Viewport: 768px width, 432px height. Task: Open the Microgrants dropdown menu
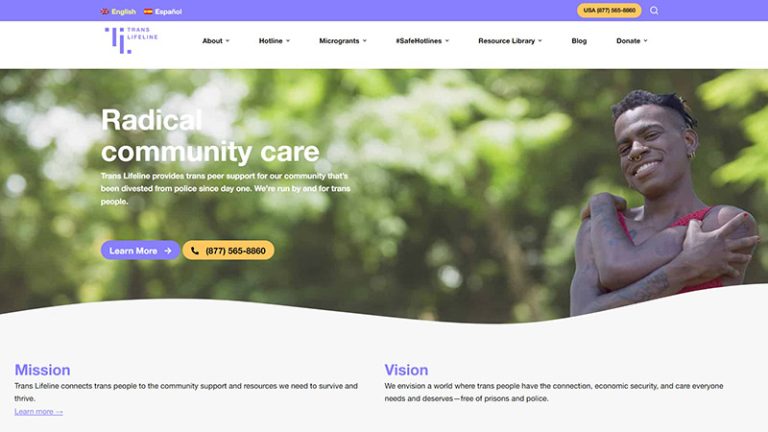pyautogui.click(x=343, y=41)
